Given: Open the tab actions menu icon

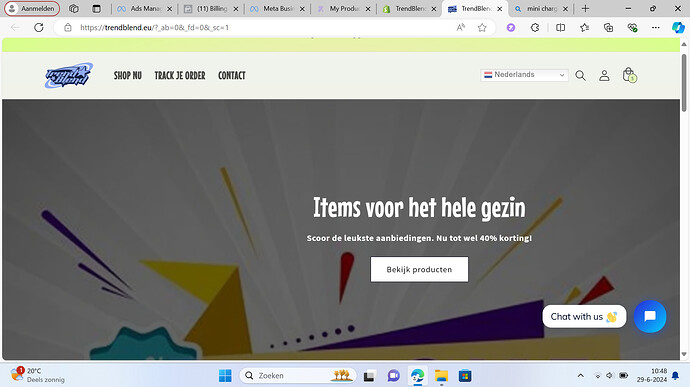Looking at the screenshot, I should [x=96, y=8].
